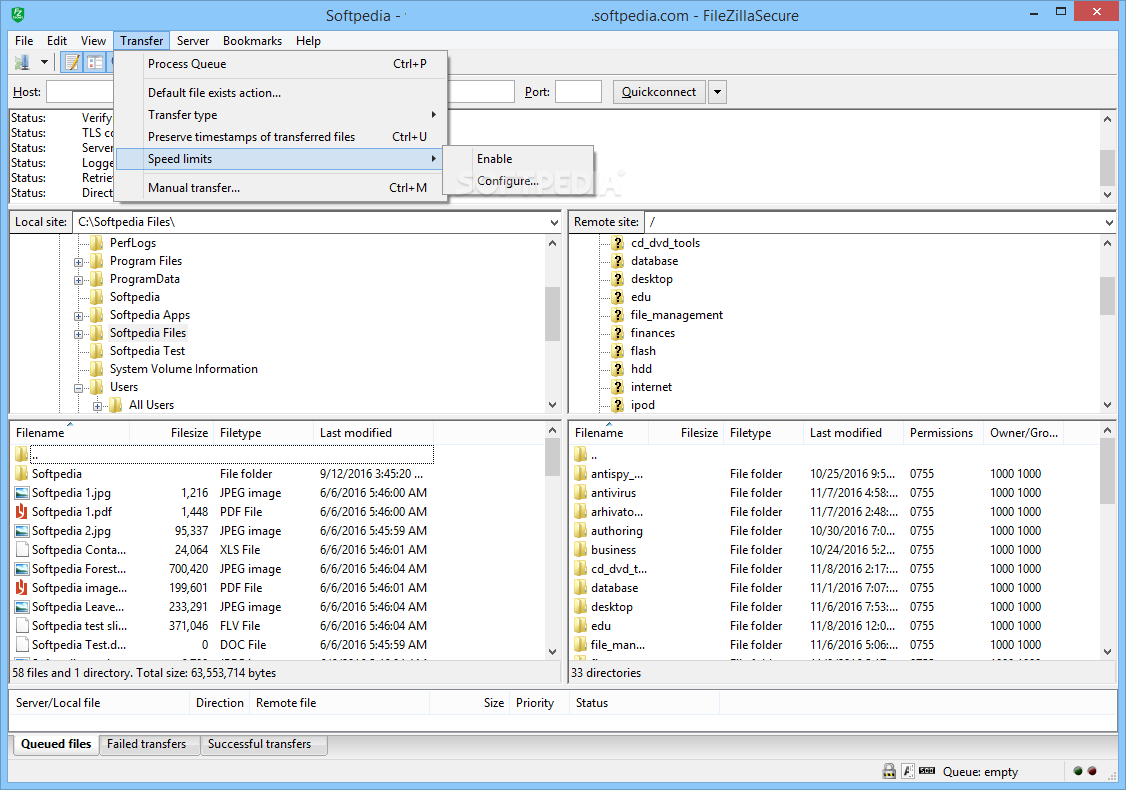Image resolution: width=1126 pixels, height=790 pixels.
Task: Select the Softpedia 2.jpg image icon
Action: tap(22, 531)
